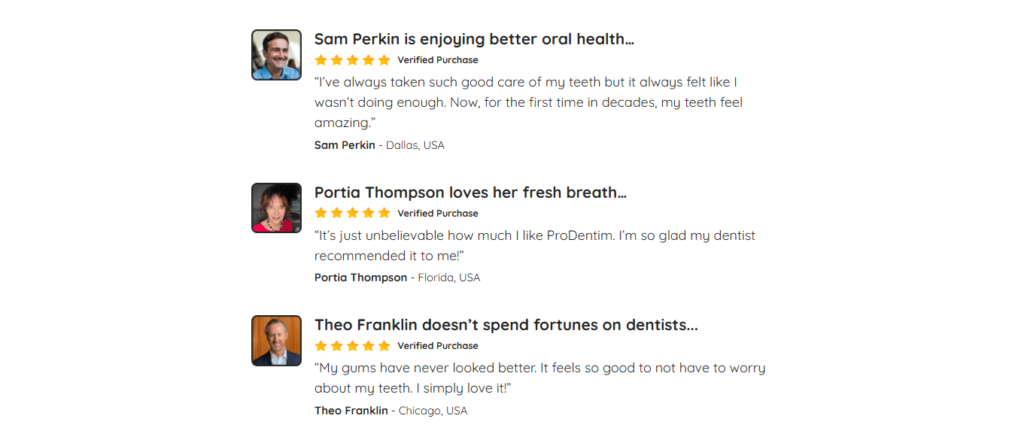Click Portia Thompson's profile photo

coord(276,208)
